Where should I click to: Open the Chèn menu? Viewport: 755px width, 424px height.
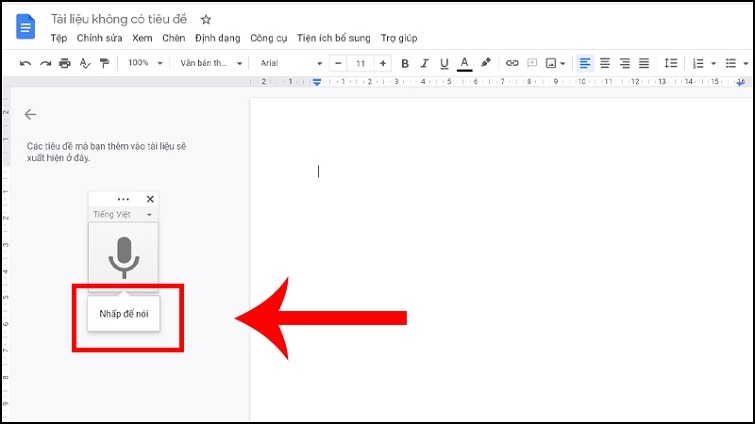173,38
